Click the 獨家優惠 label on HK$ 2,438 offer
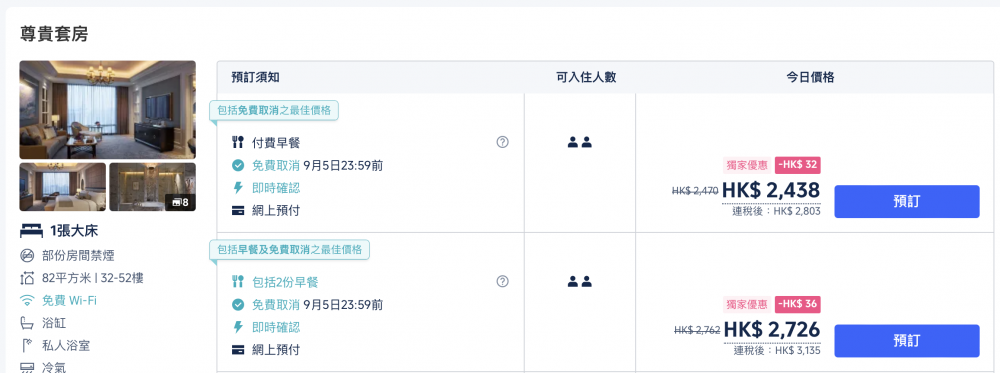 (x=747, y=165)
